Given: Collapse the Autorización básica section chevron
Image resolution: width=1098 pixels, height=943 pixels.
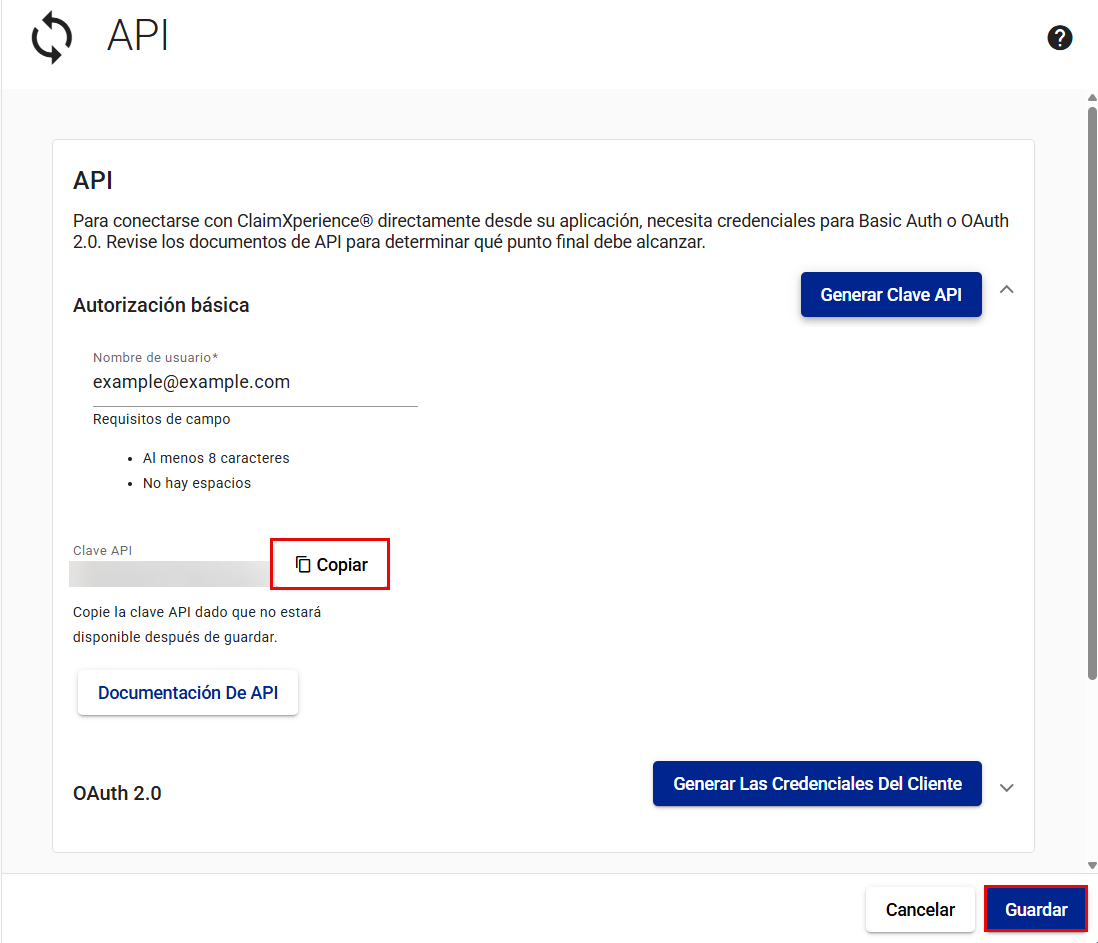Looking at the screenshot, I should click(1007, 290).
